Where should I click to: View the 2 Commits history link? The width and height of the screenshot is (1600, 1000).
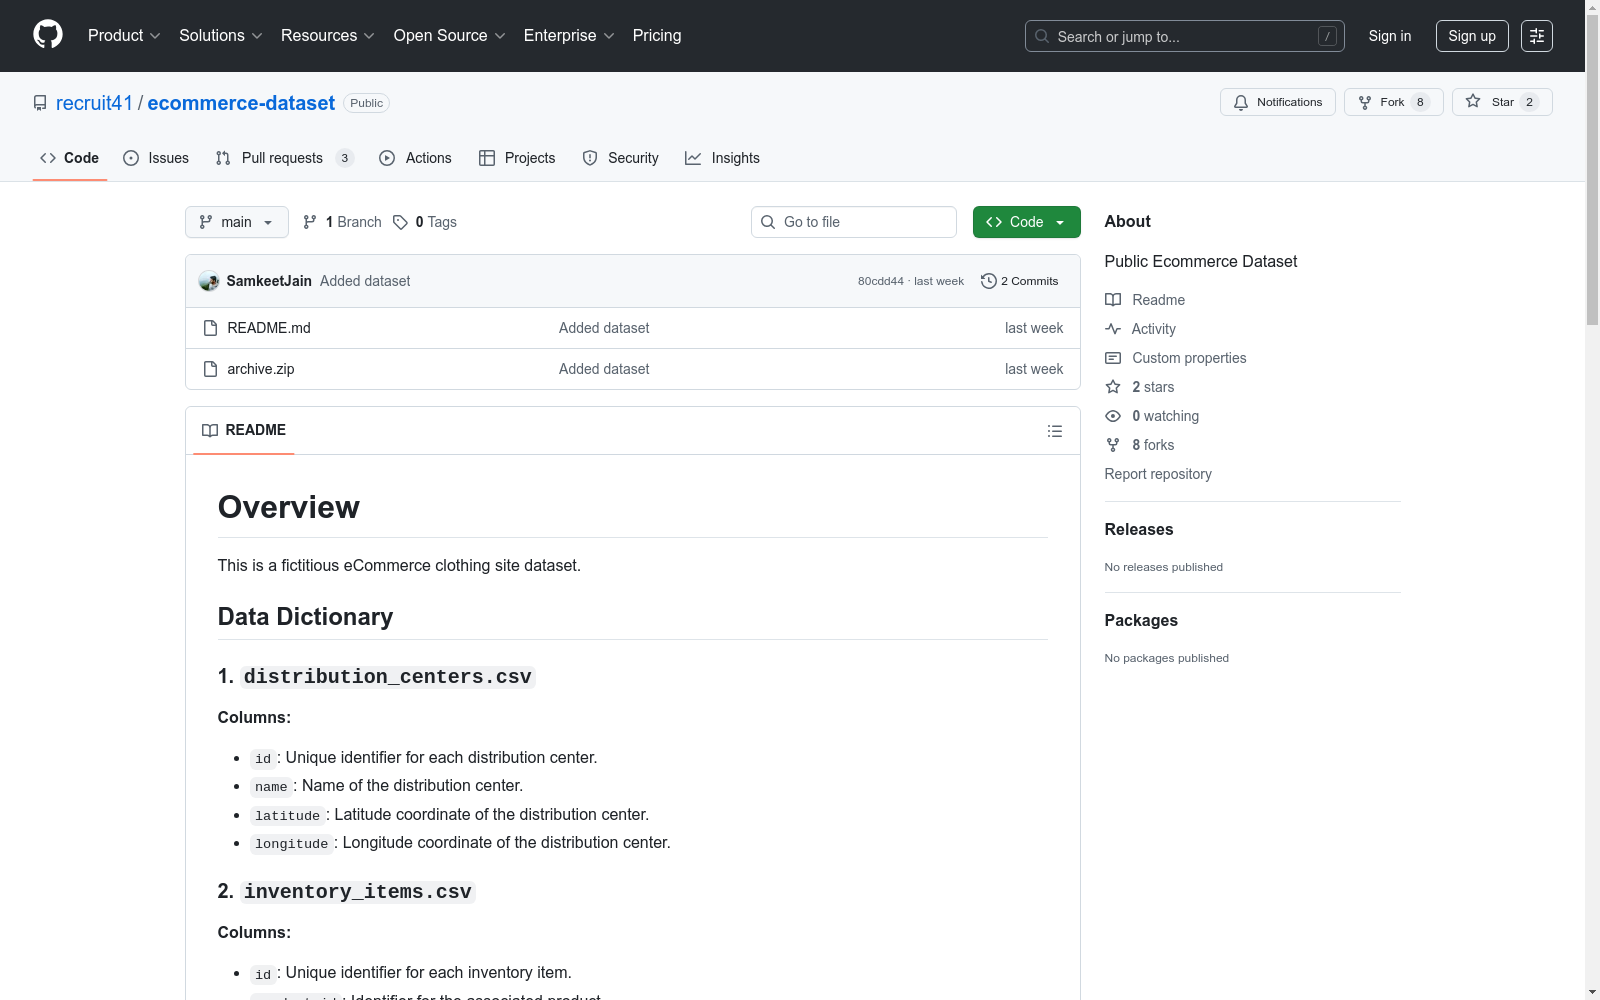(x=1020, y=281)
